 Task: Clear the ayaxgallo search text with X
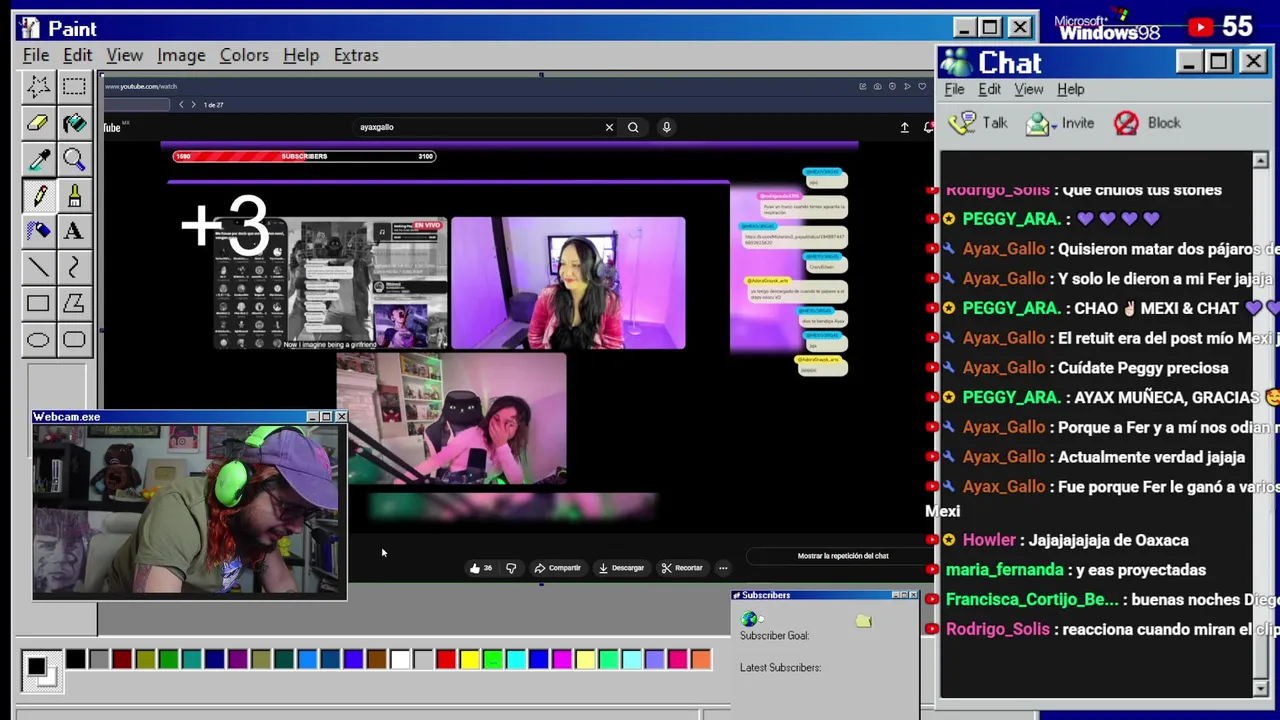(609, 127)
